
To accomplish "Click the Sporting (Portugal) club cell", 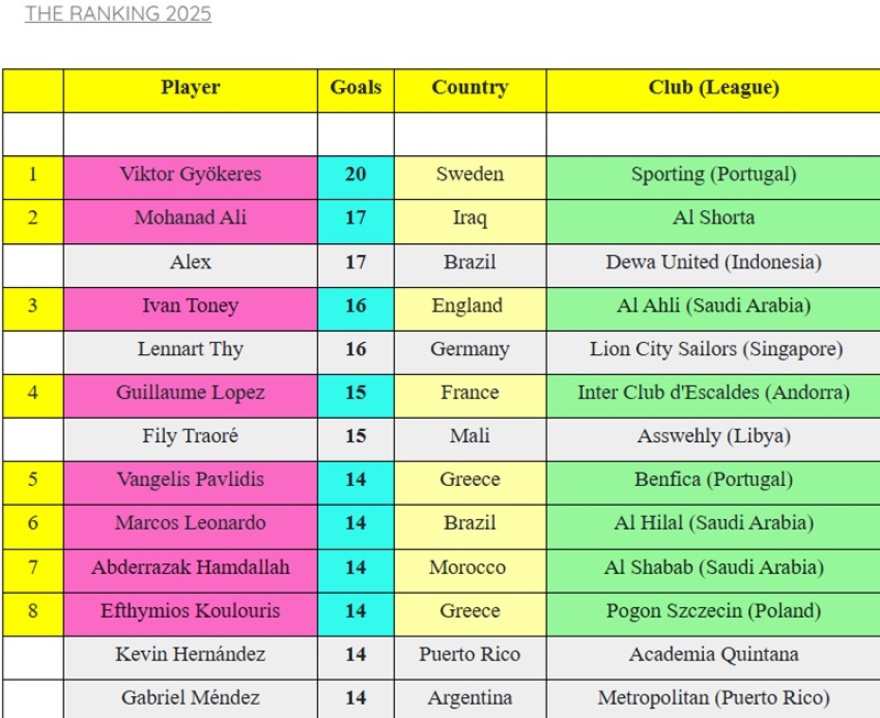I will coord(713,174).
